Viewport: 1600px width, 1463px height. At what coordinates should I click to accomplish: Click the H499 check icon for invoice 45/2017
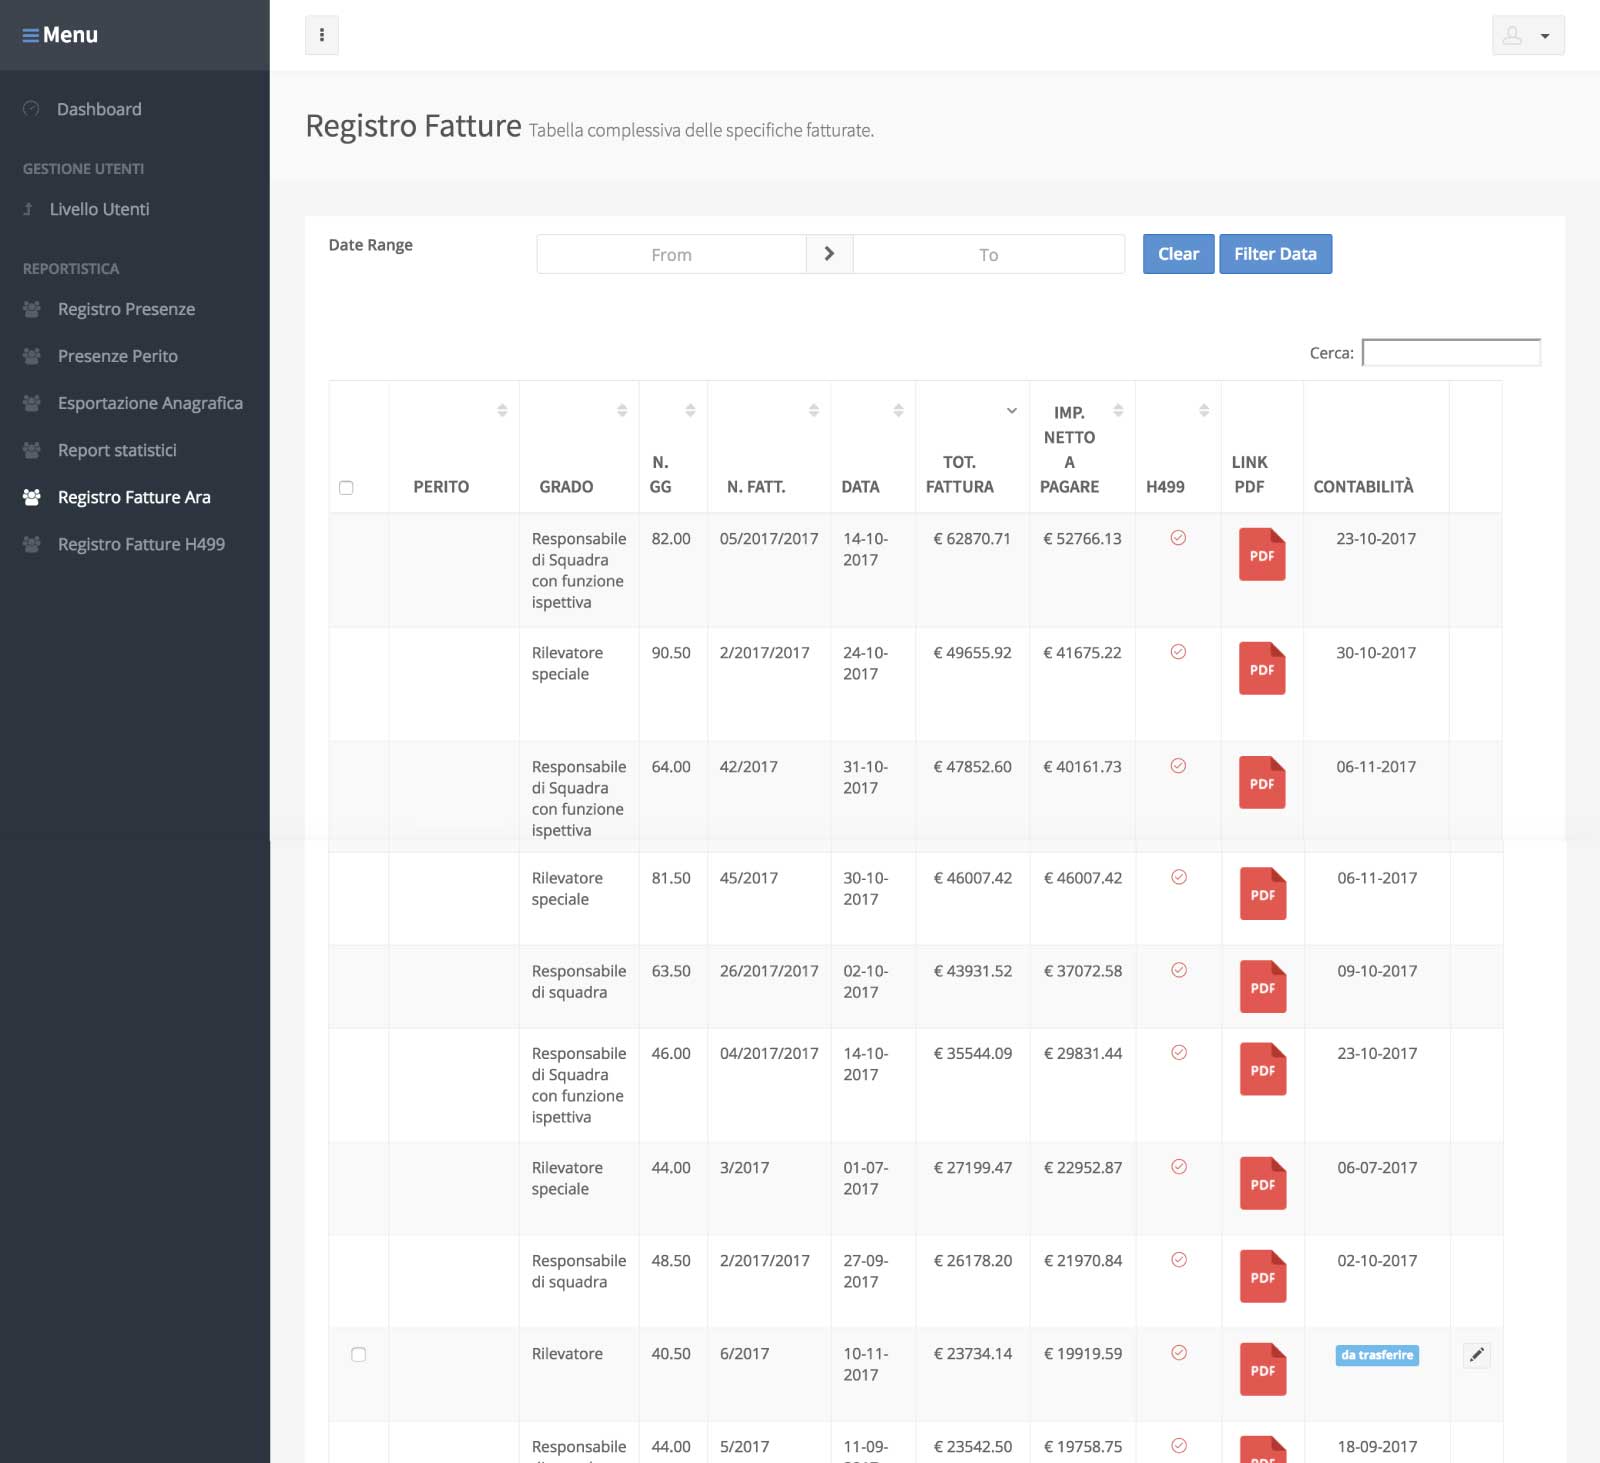tap(1179, 877)
